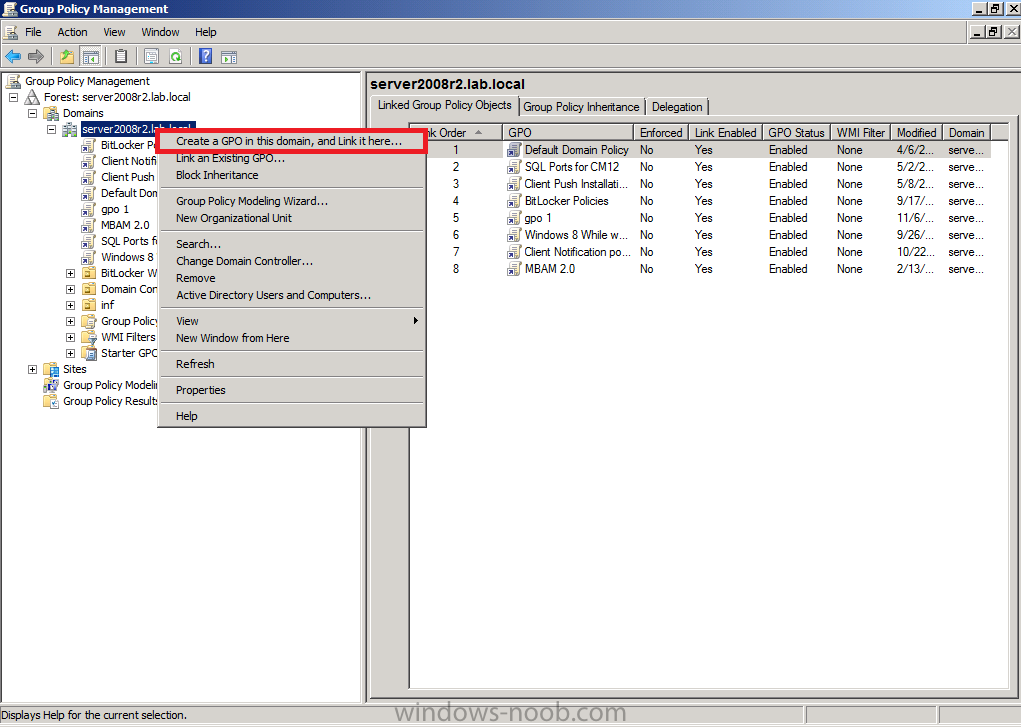The width and height of the screenshot is (1021, 727).
Task: Sort by the WMI Filter column header
Action: 861,133
